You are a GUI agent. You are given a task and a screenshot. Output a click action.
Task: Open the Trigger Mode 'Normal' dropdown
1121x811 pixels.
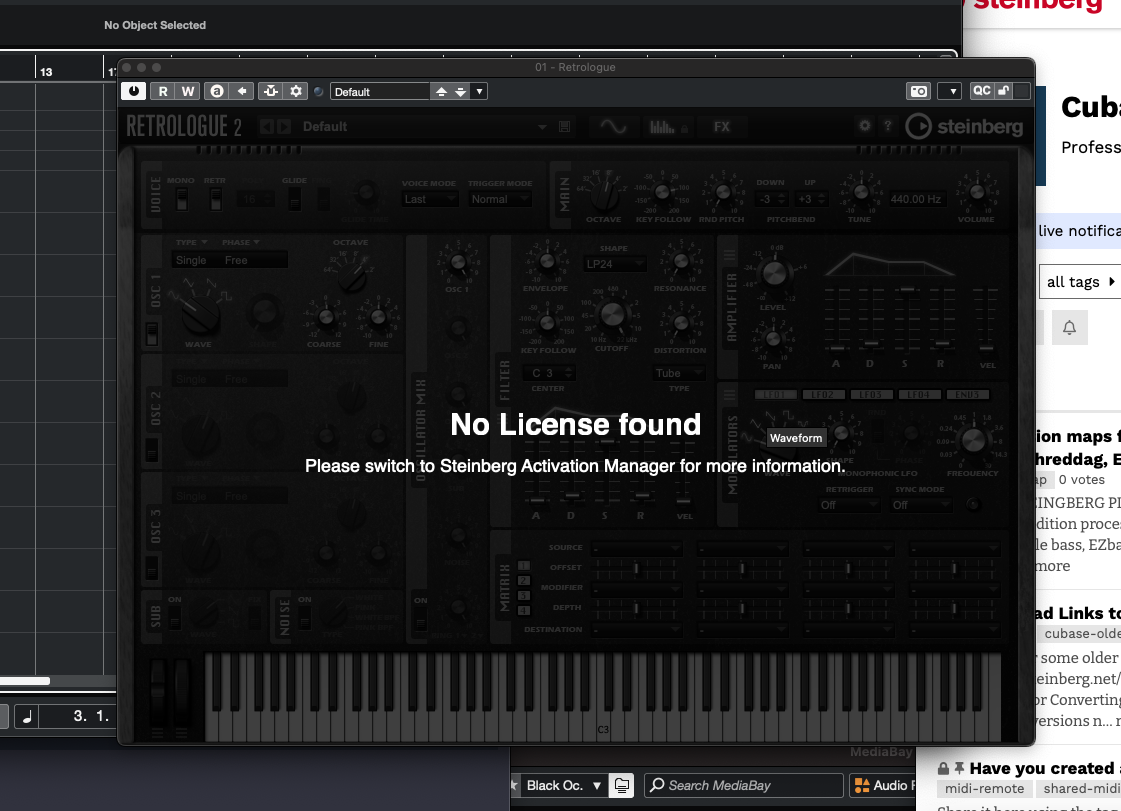(x=499, y=200)
